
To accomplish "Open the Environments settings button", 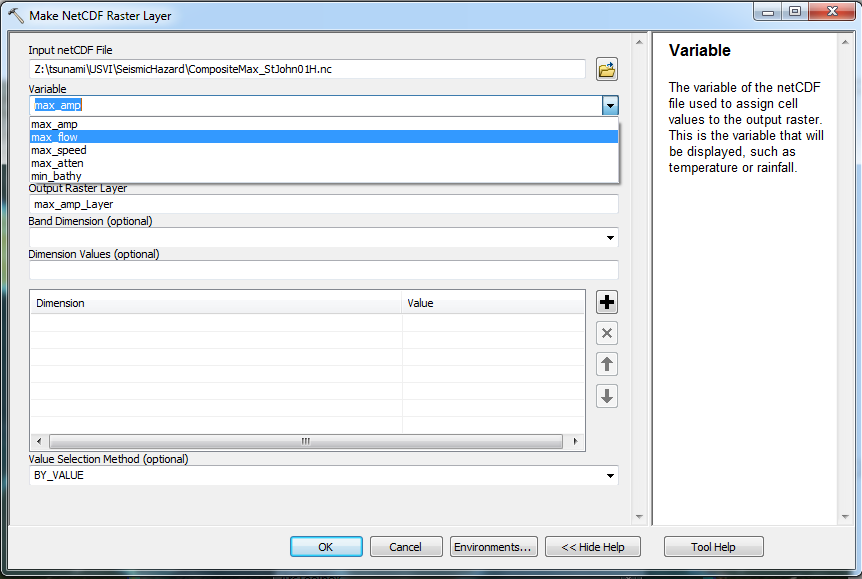I will tap(494, 547).
